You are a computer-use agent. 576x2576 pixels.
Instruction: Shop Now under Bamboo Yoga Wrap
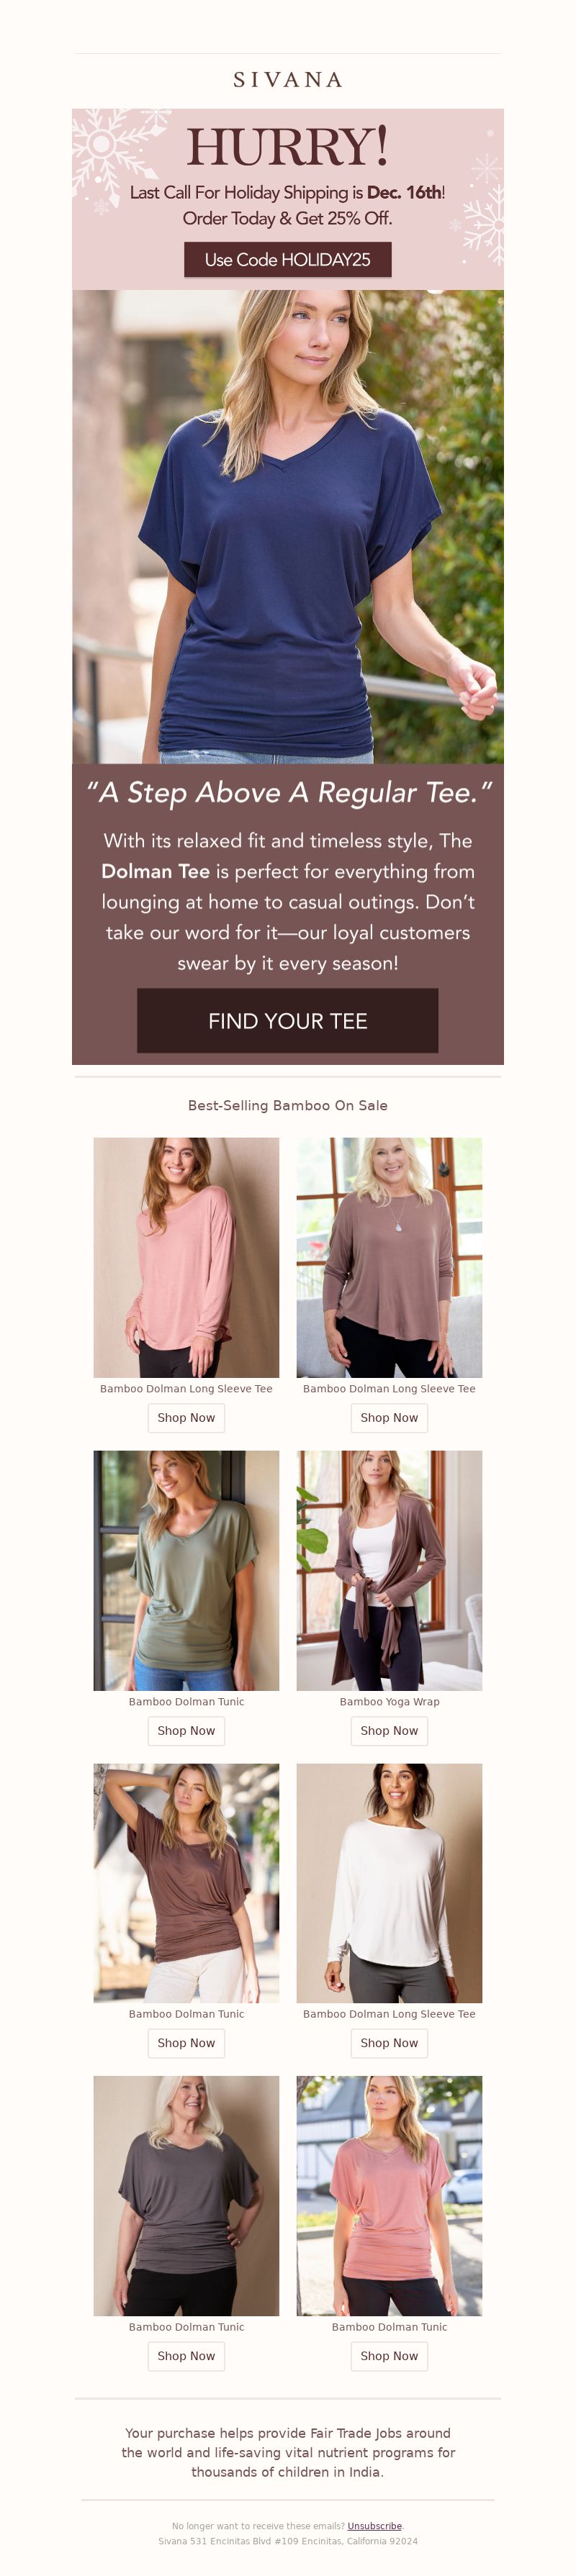[x=389, y=1731]
